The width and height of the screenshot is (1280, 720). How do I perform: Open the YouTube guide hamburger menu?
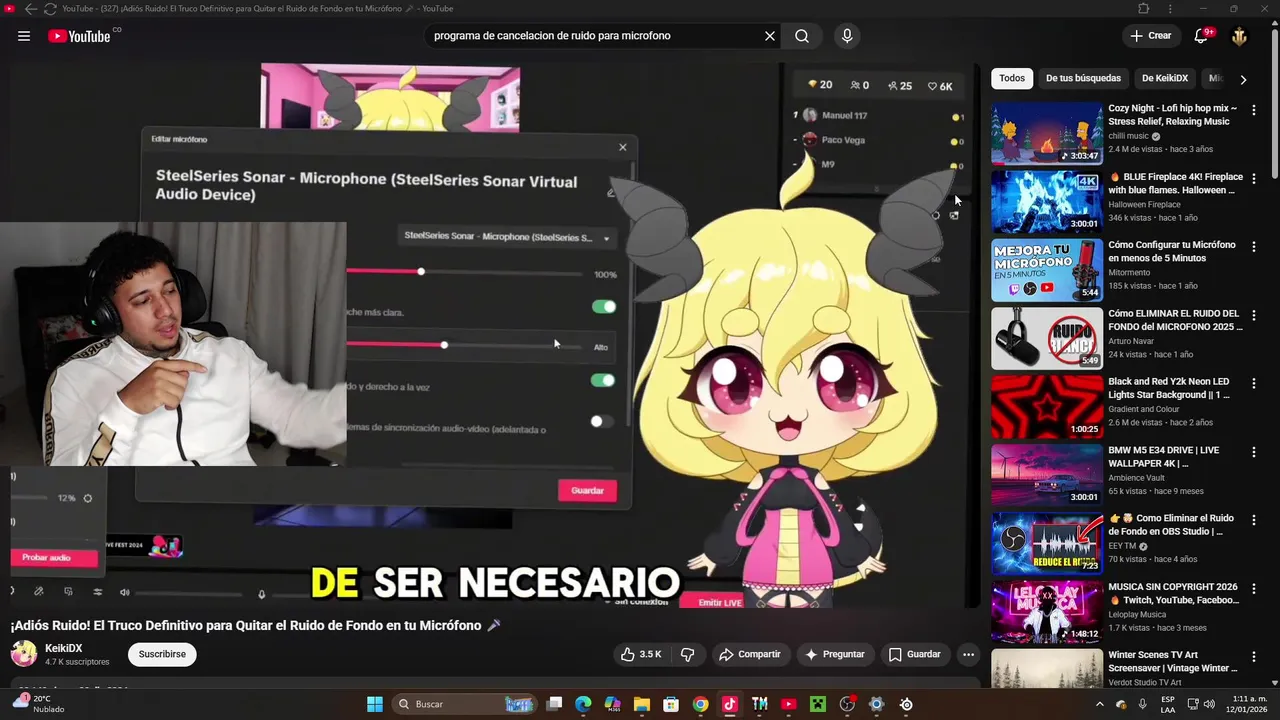[x=24, y=36]
